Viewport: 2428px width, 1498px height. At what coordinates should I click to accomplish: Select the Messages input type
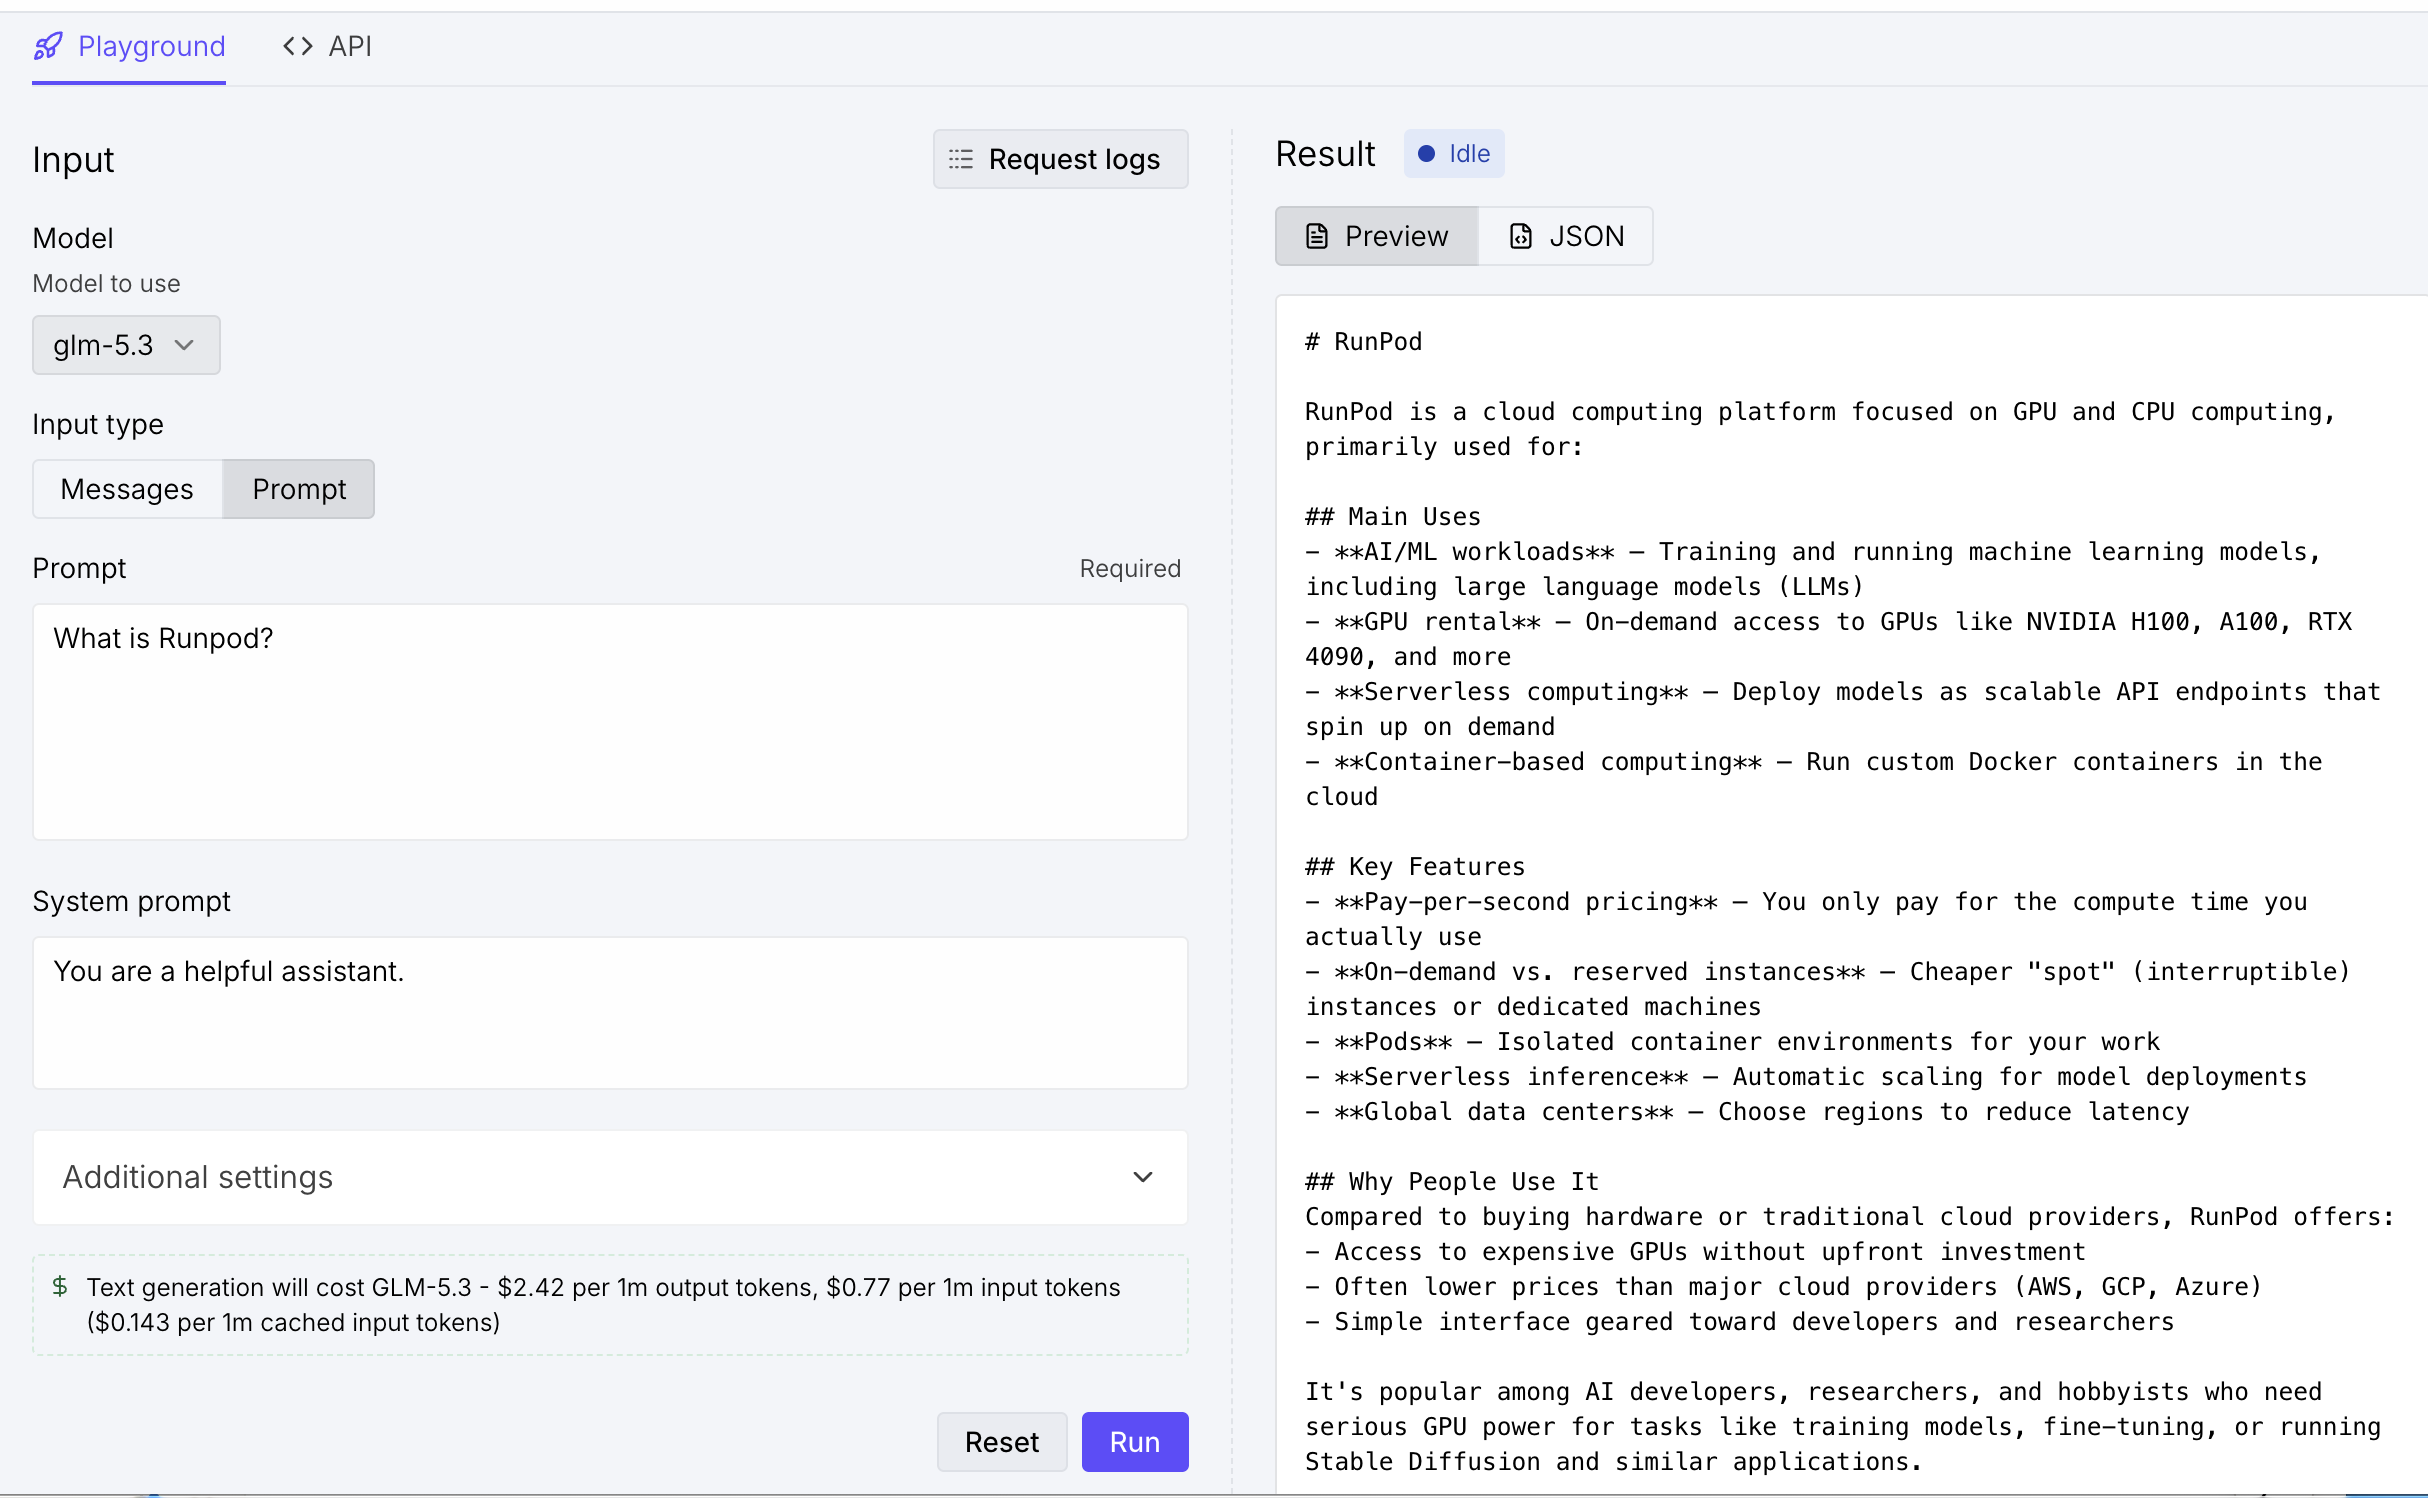tap(127, 489)
